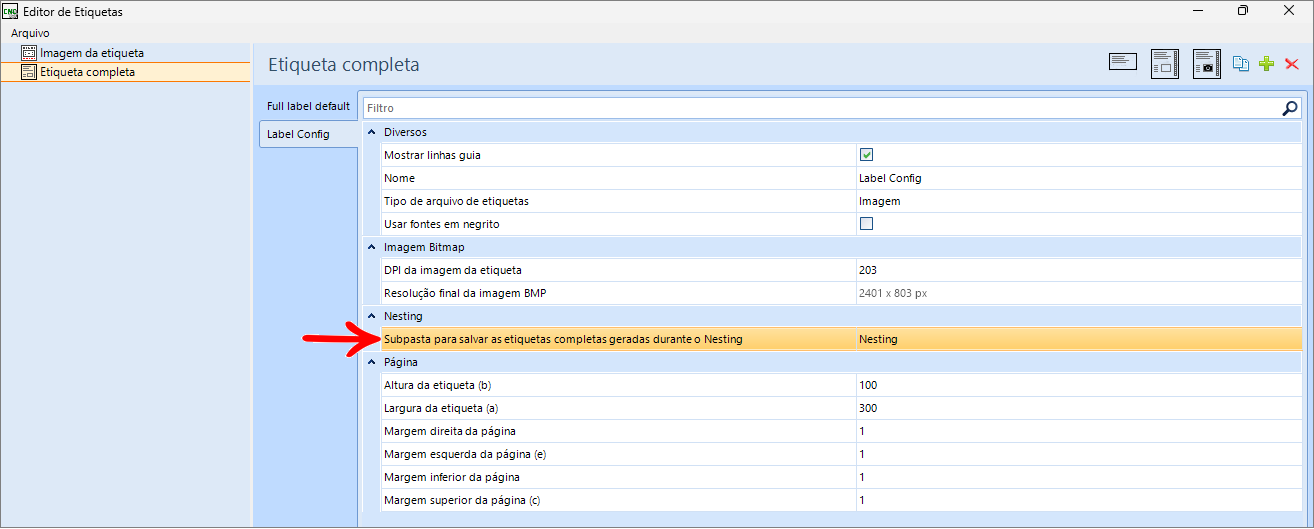Image resolution: width=1314 pixels, height=529 pixels.
Task: Maximize the Editor de Etiquetas window
Action: pos(1243,11)
